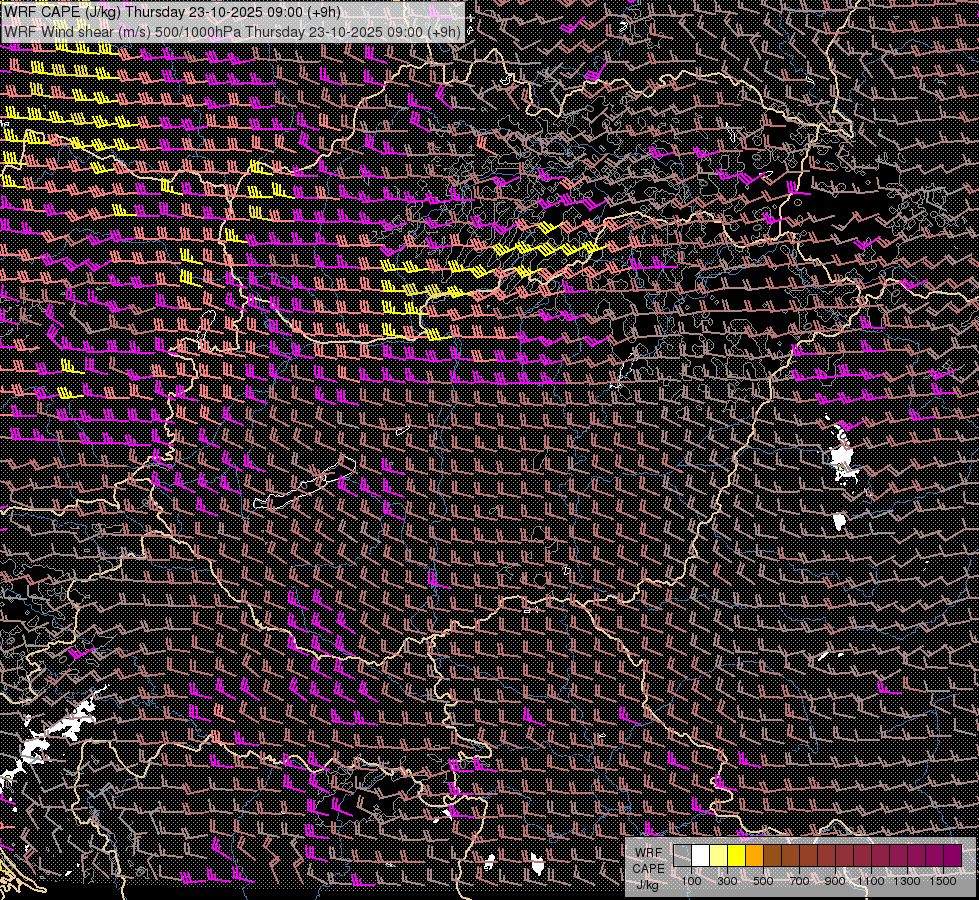
Task: Click the large white CAPE patch in the east
Action: (x=844, y=458)
